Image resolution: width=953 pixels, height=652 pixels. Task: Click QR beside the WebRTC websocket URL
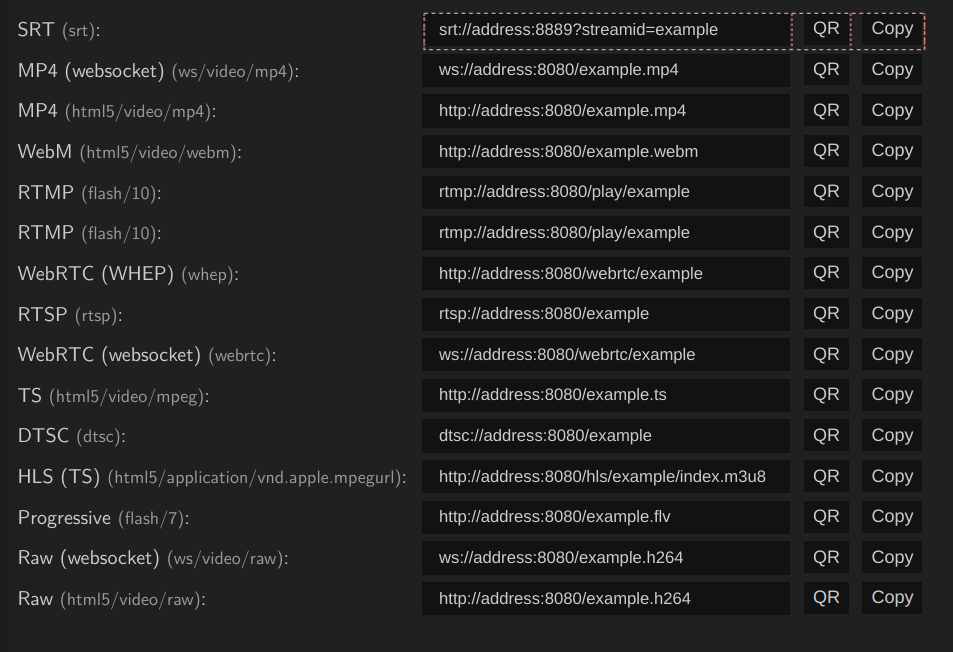pos(825,353)
